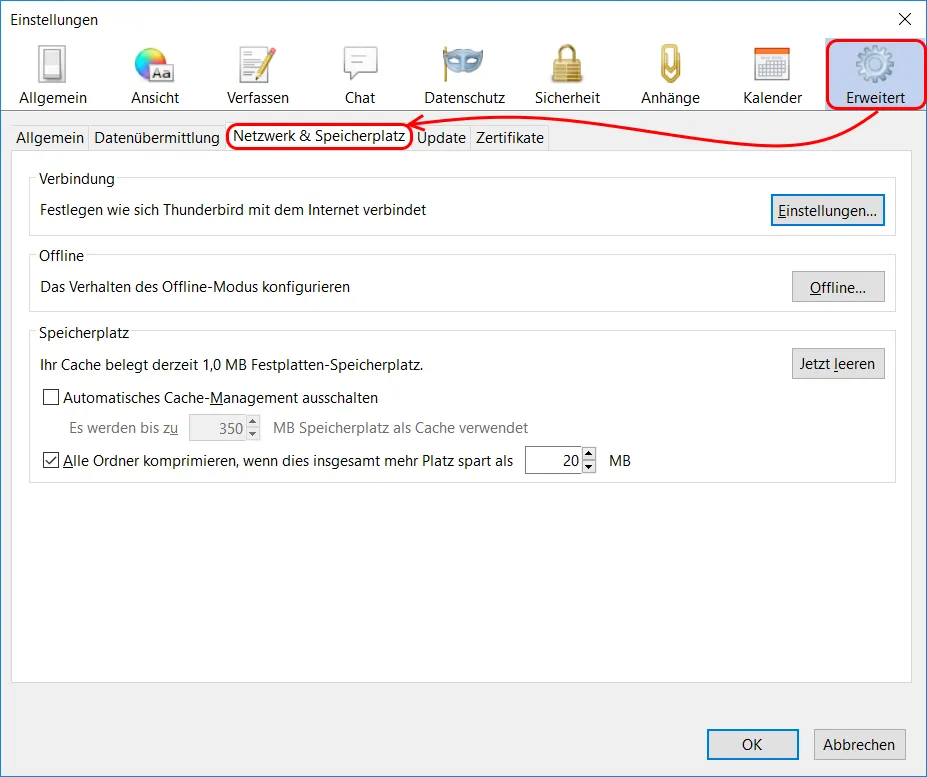Confirm the dialog with OK

(x=753, y=744)
